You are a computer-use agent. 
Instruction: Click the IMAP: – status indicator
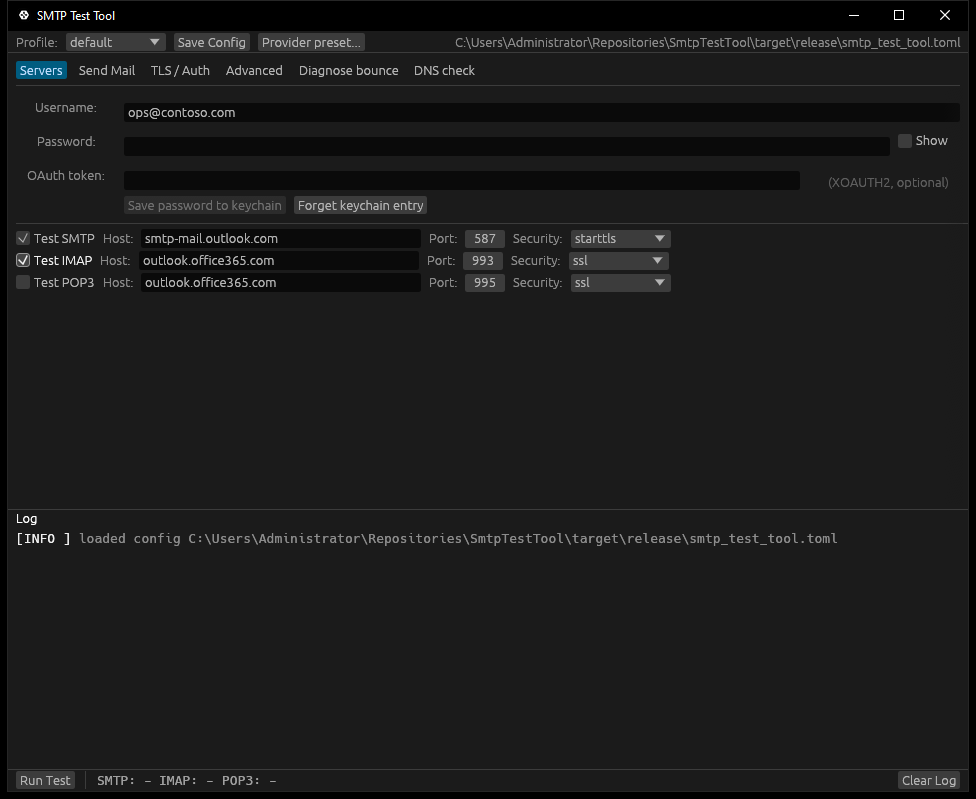(186, 780)
